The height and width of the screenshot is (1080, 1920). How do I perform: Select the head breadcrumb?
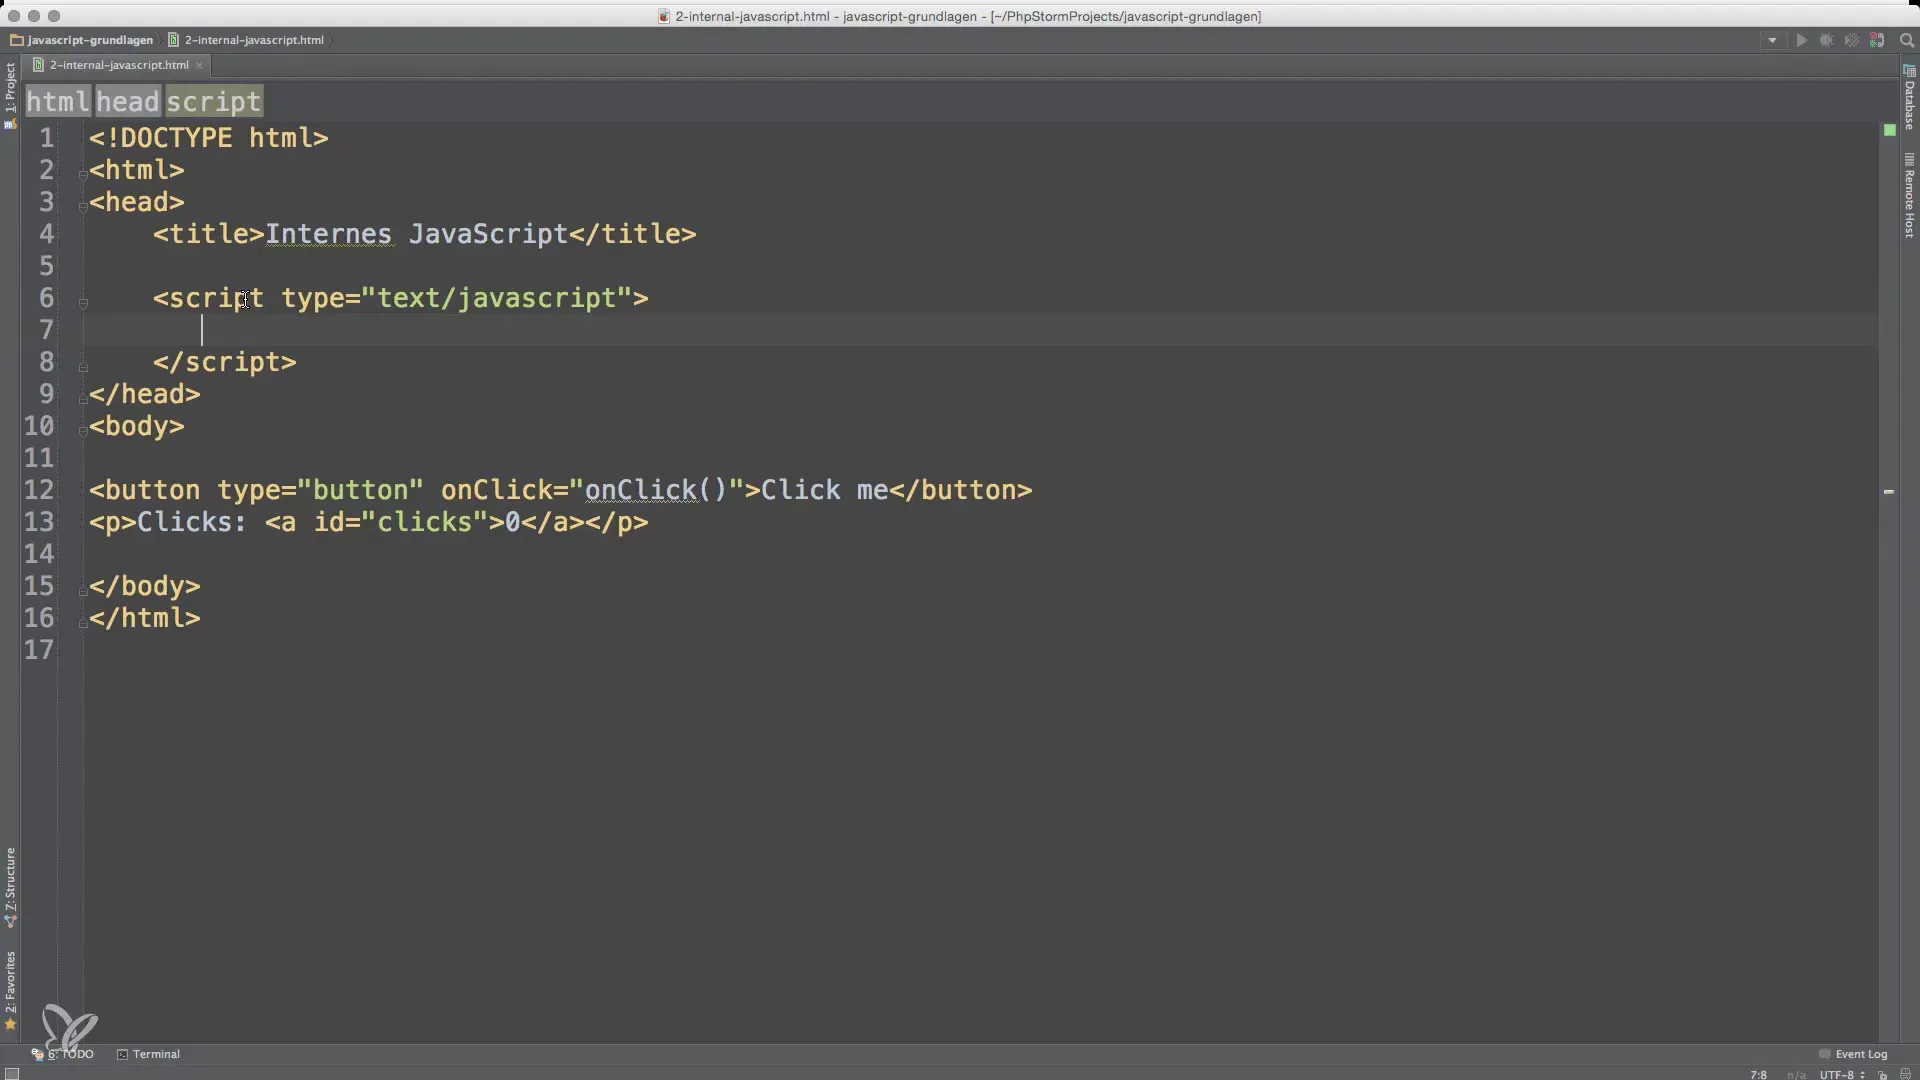[x=128, y=101]
